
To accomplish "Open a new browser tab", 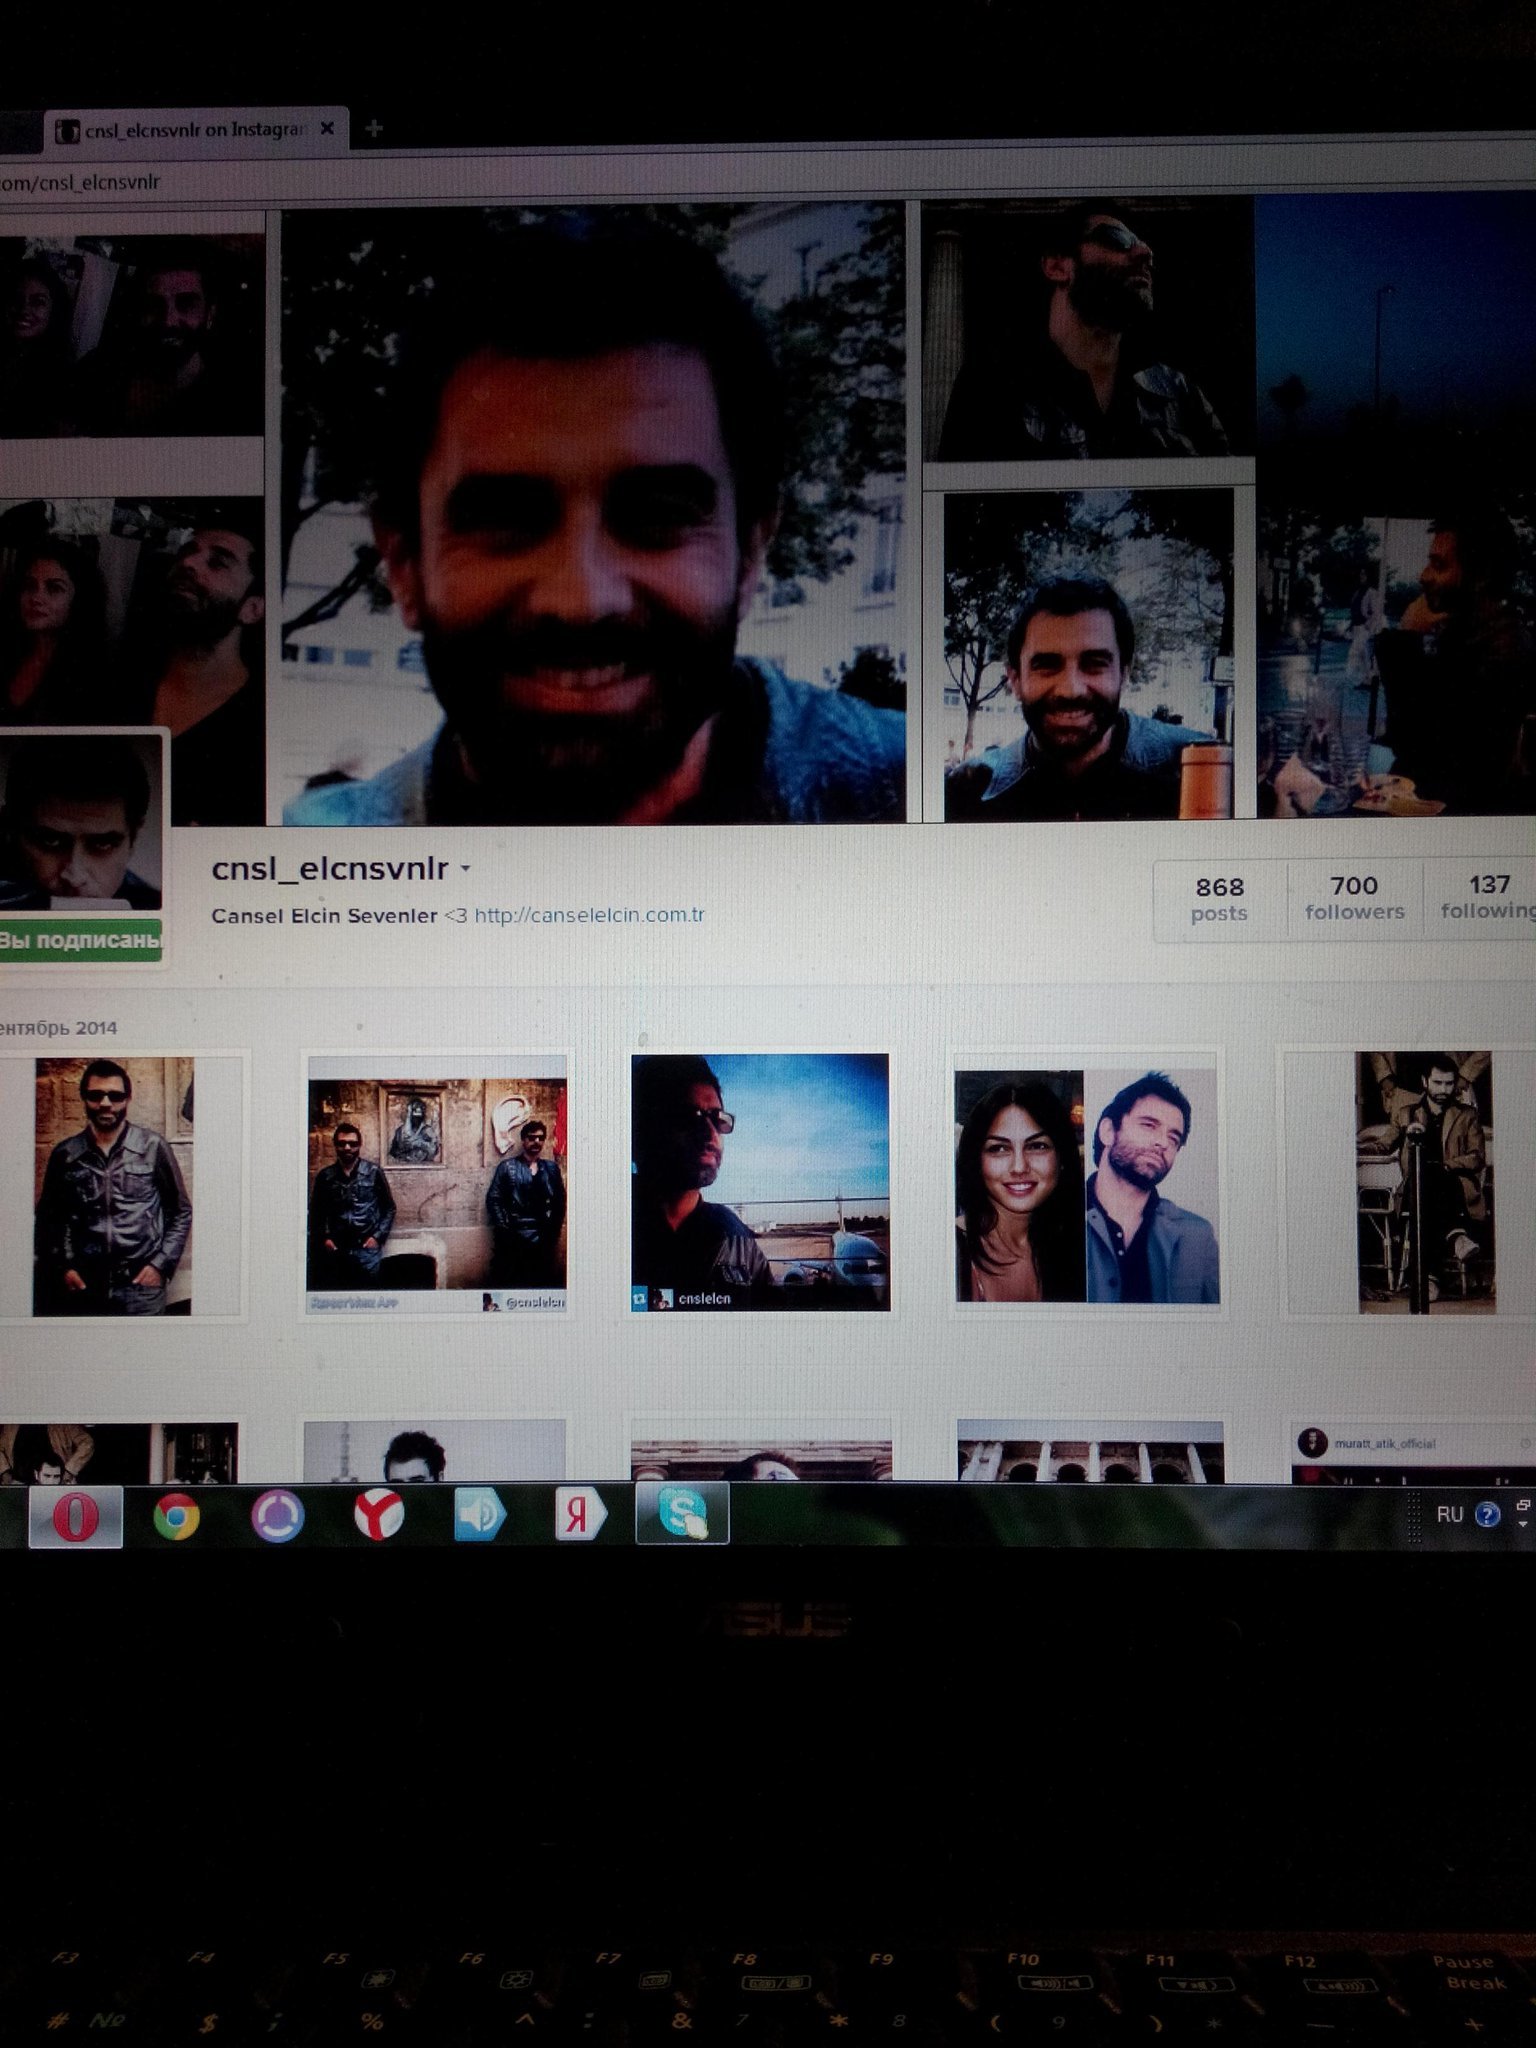I will 374,128.
